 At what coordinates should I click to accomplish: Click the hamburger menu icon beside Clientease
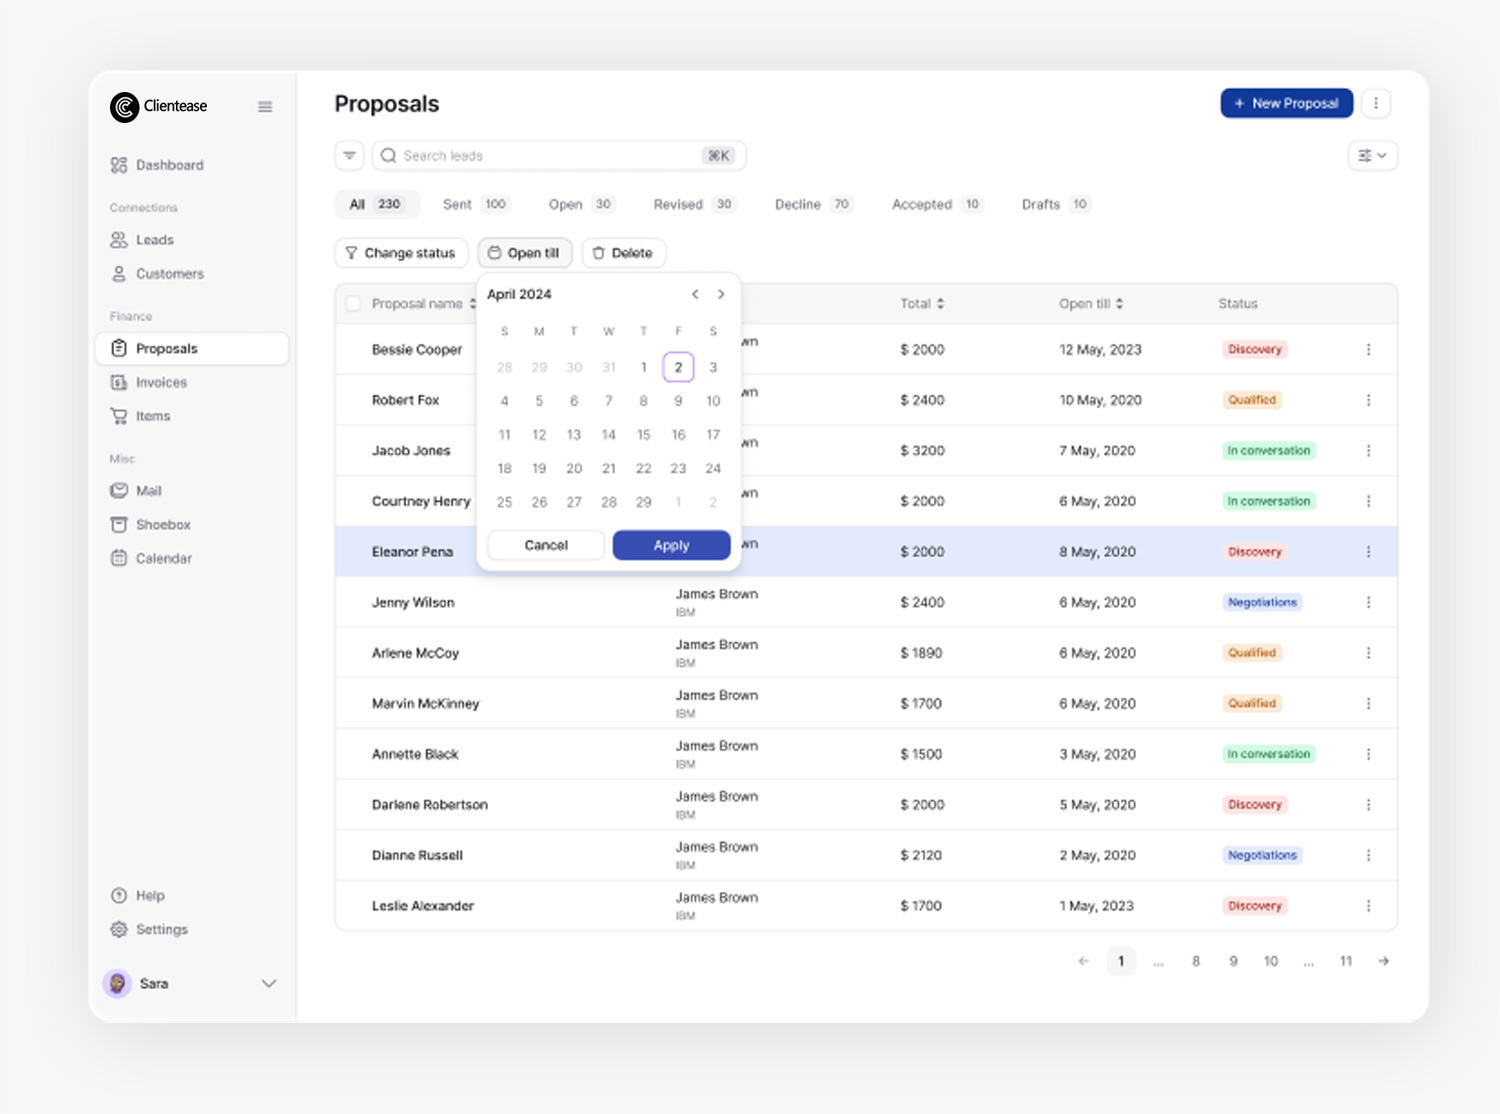265,107
